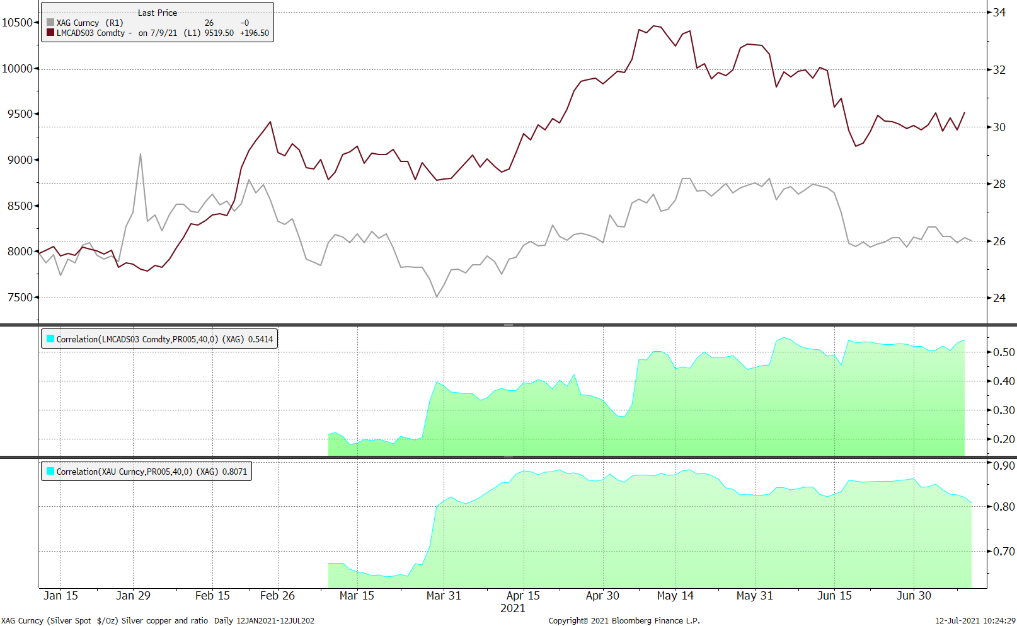Click the Correlation(XAU Curncy) legend box
1017x626 pixels.
(147, 471)
